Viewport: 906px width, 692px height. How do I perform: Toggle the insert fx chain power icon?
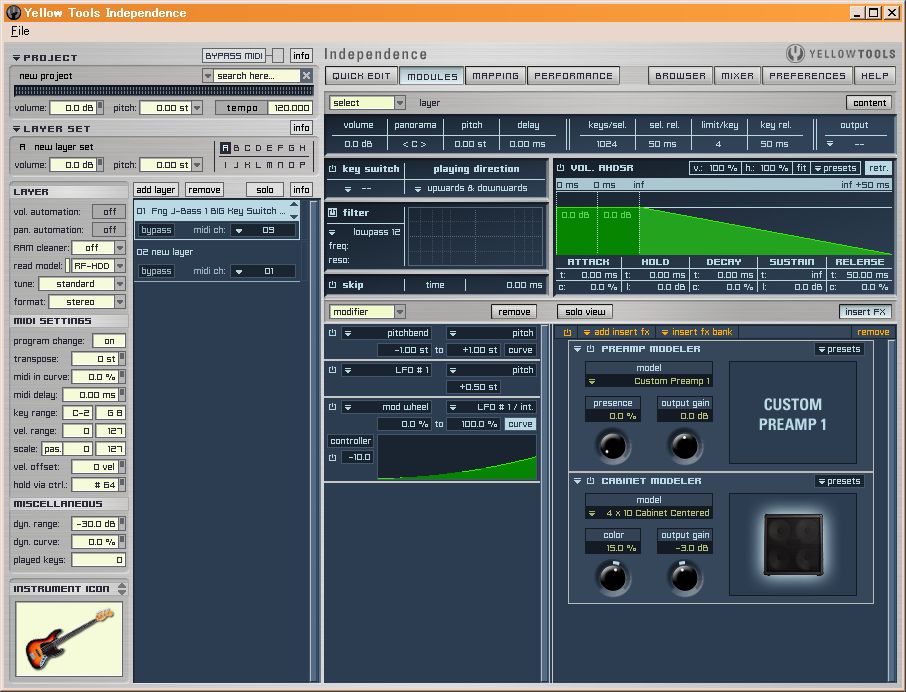coord(567,332)
